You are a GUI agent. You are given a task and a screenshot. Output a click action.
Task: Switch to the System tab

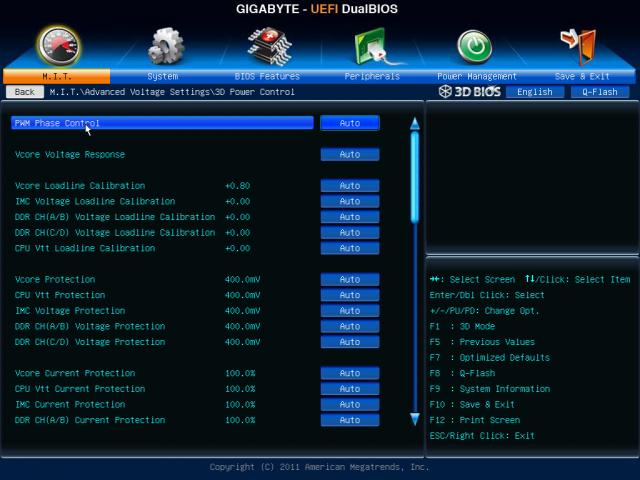pyautogui.click(x=162, y=76)
